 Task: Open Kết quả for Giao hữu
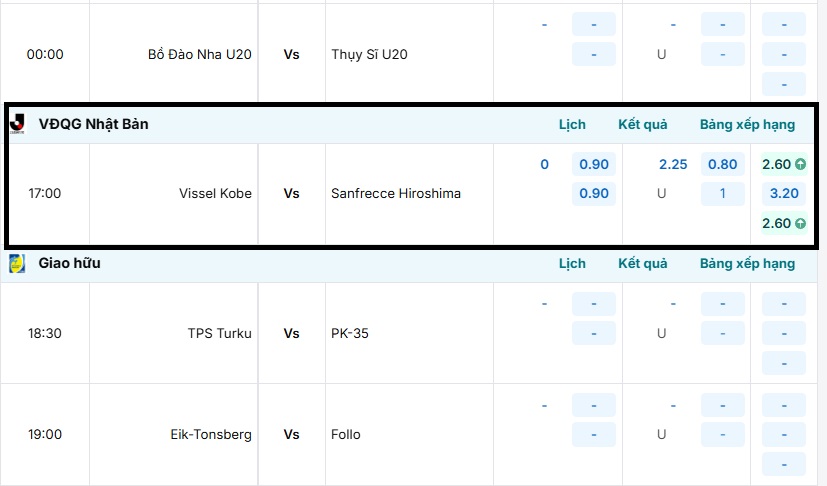[642, 264]
